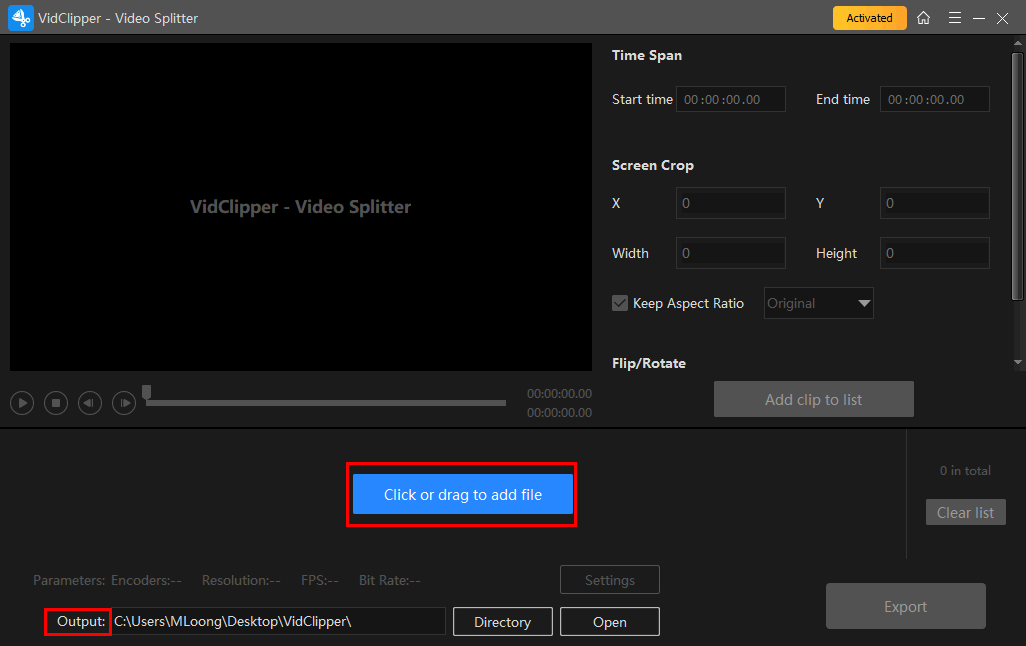Click the playback seek slider handle
The image size is (1026, 646).
(x=147, y=392)
